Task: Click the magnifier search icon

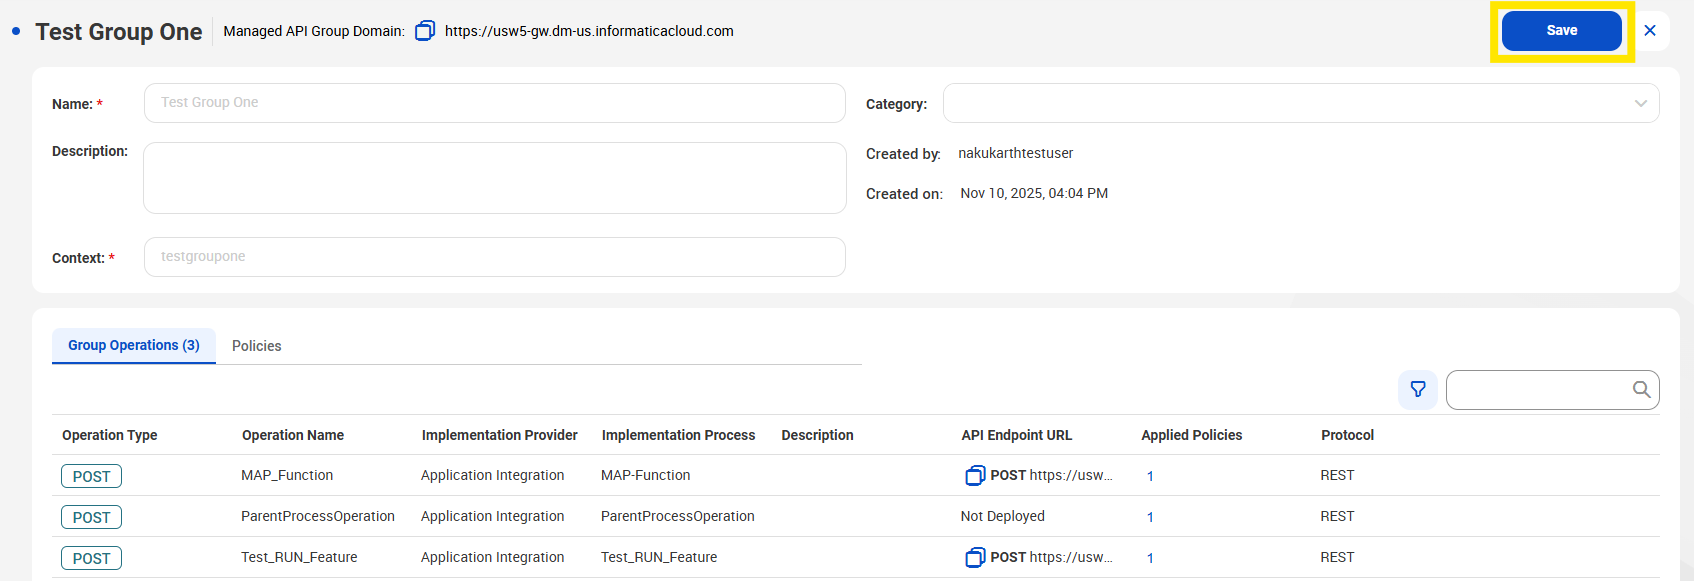Action: tap(1641, 389)
